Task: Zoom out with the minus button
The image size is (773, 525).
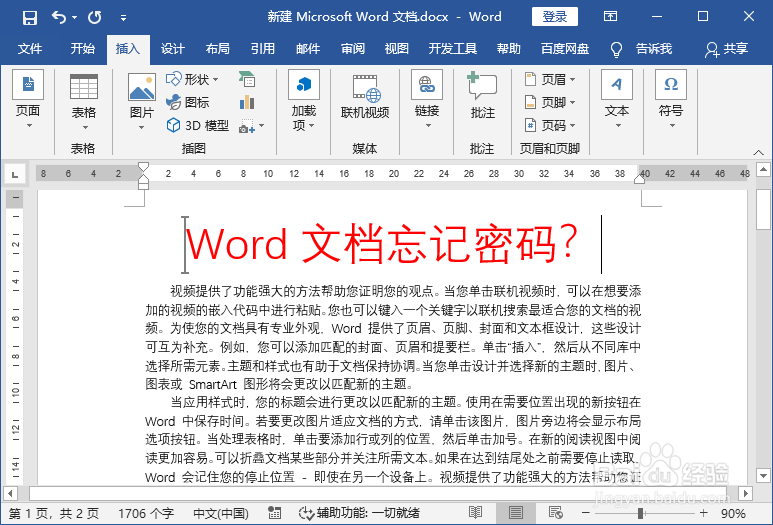Action: 586,513
